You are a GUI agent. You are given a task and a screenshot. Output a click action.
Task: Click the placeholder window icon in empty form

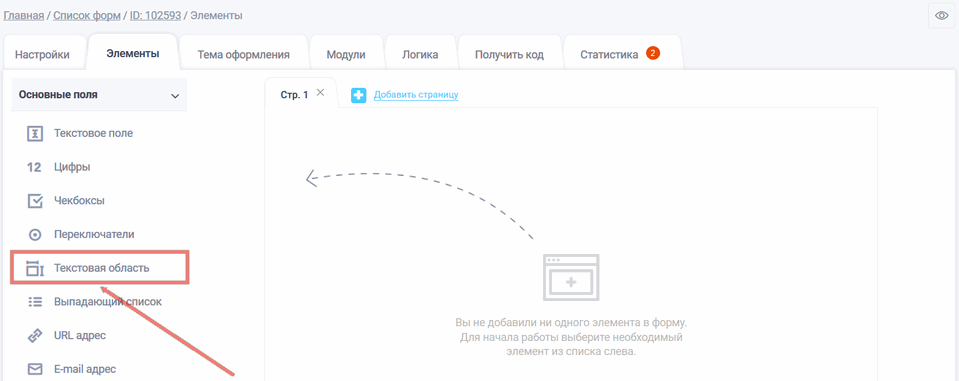click(x=571, y=278)
